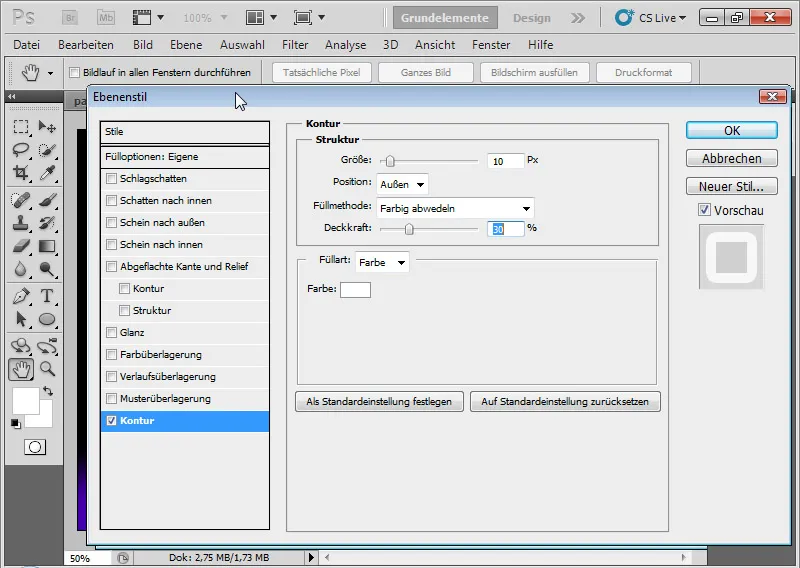Launch Adobe Bridge
The height and width of the screenshot is (568, 800).
pyautogui.click(x=70, y=18)
